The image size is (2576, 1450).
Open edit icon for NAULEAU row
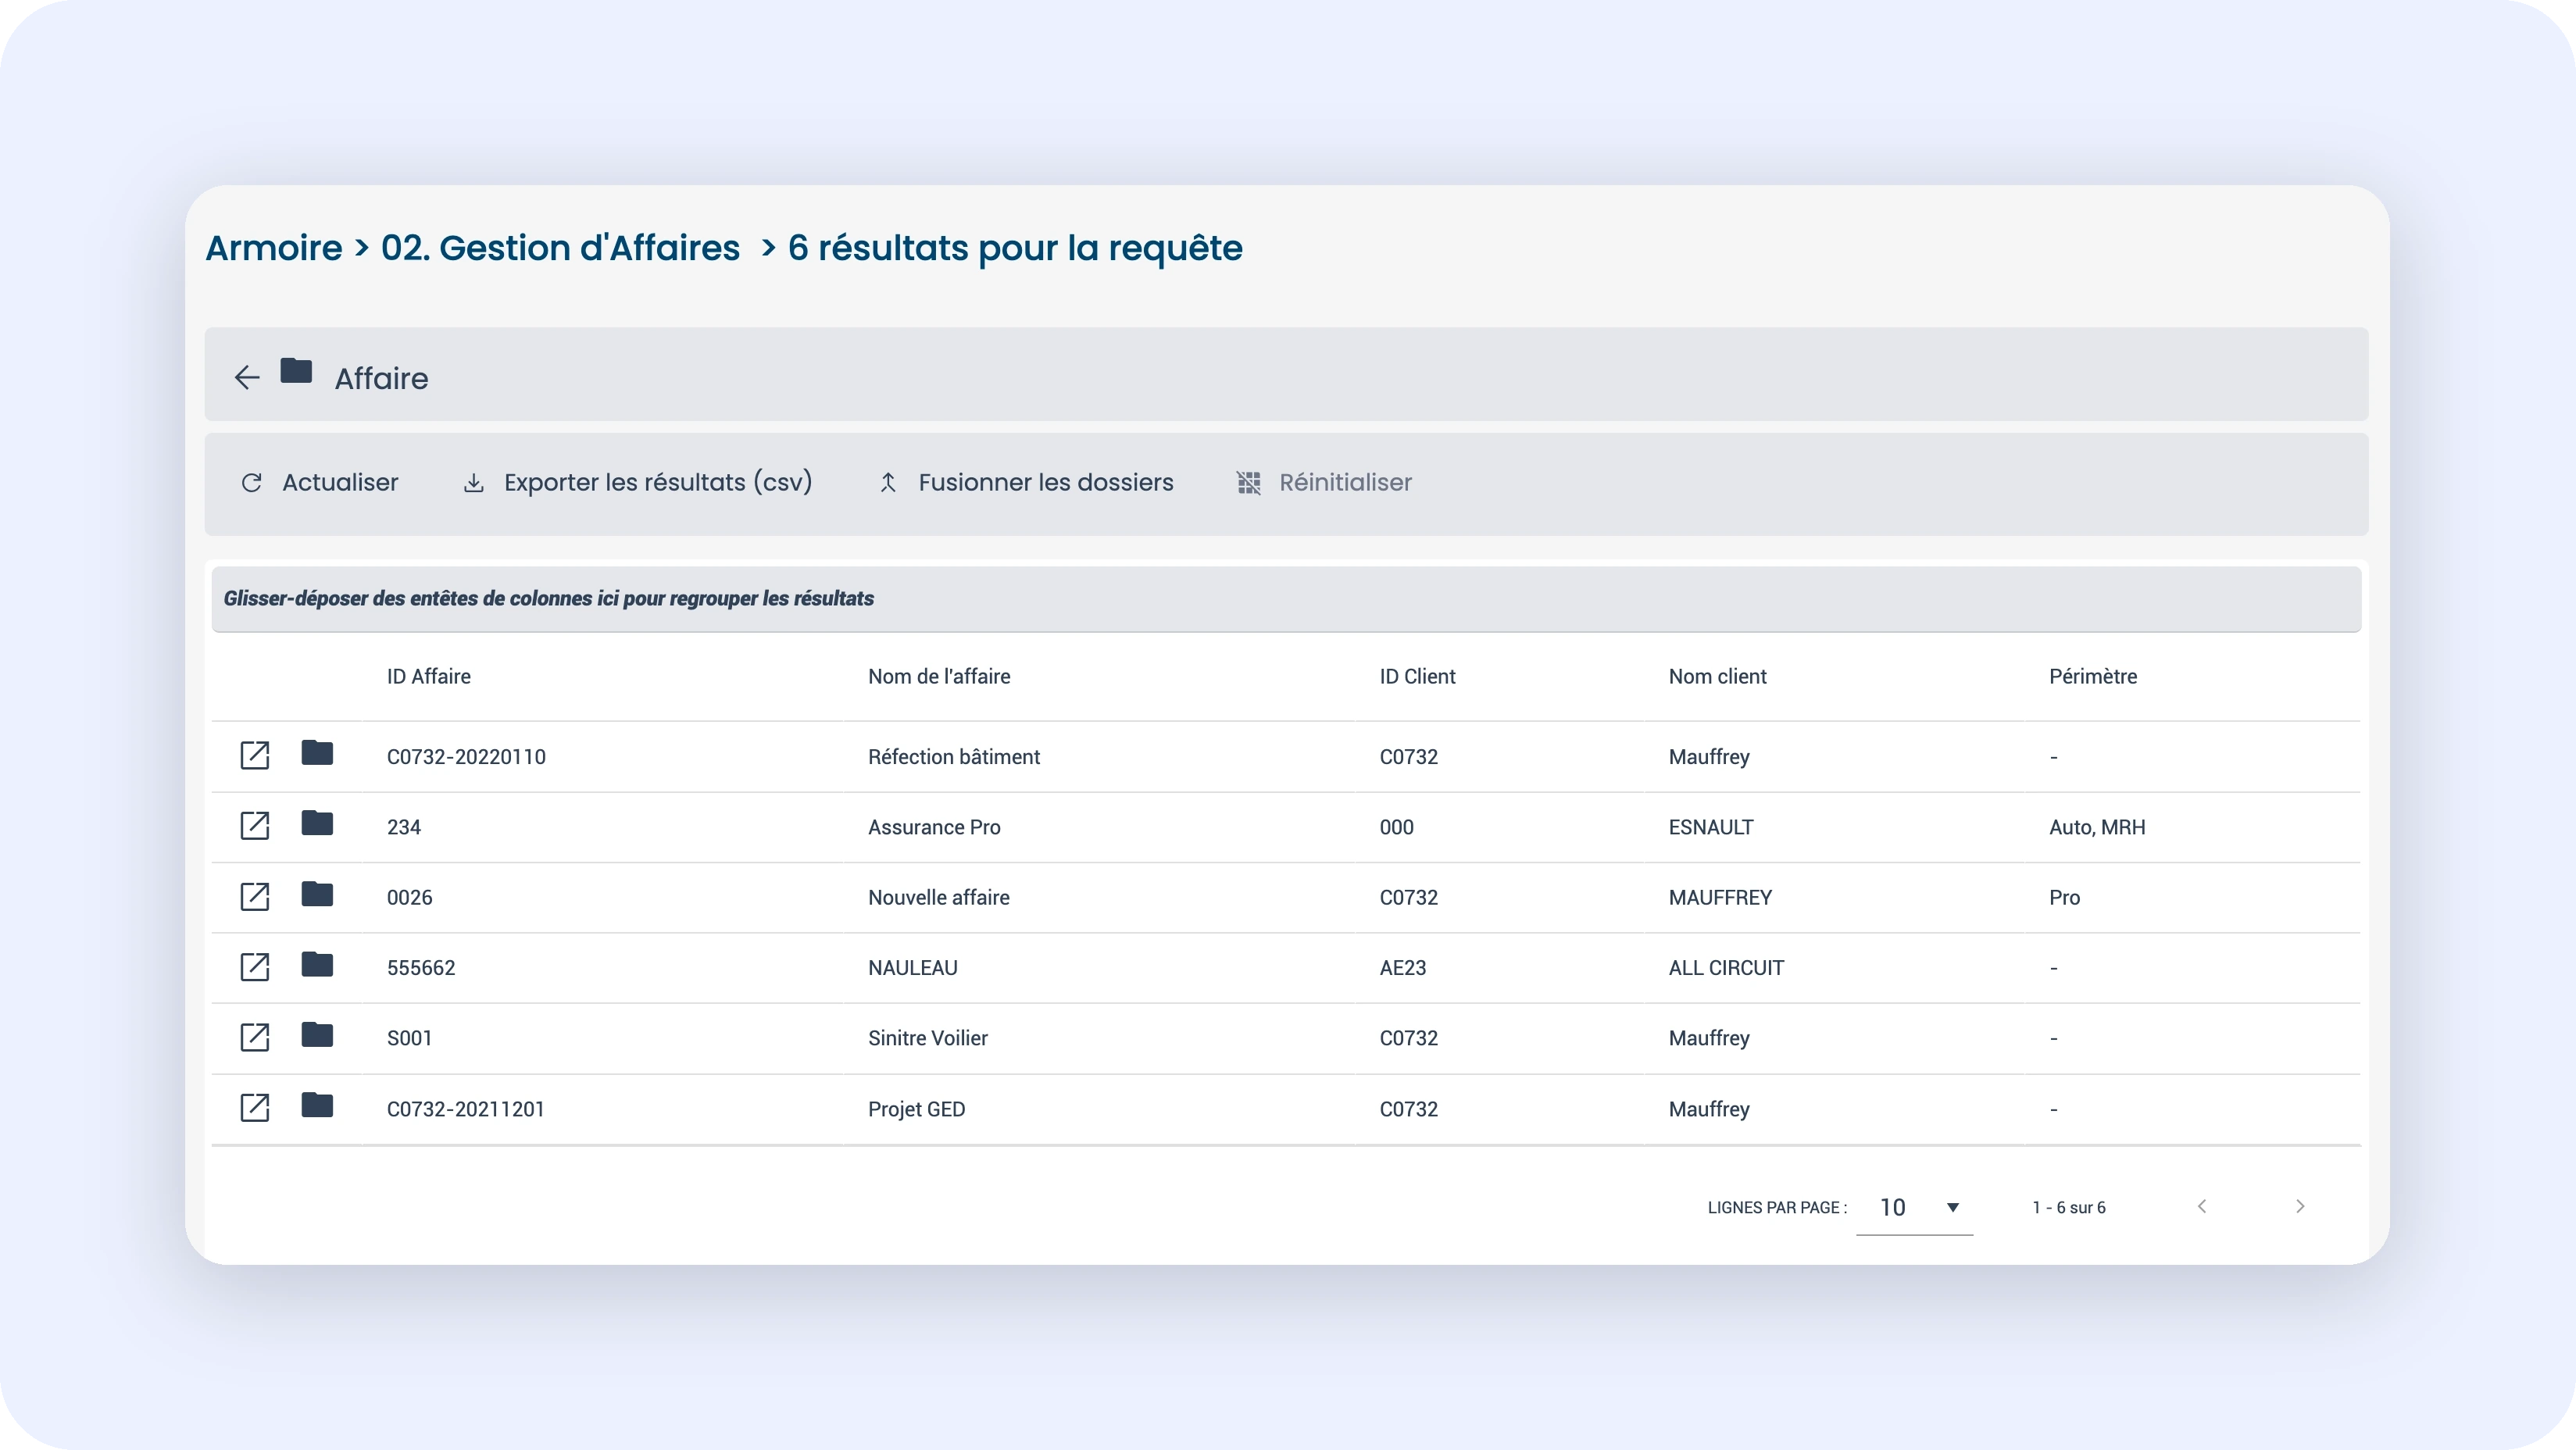(x=255, y=967)
